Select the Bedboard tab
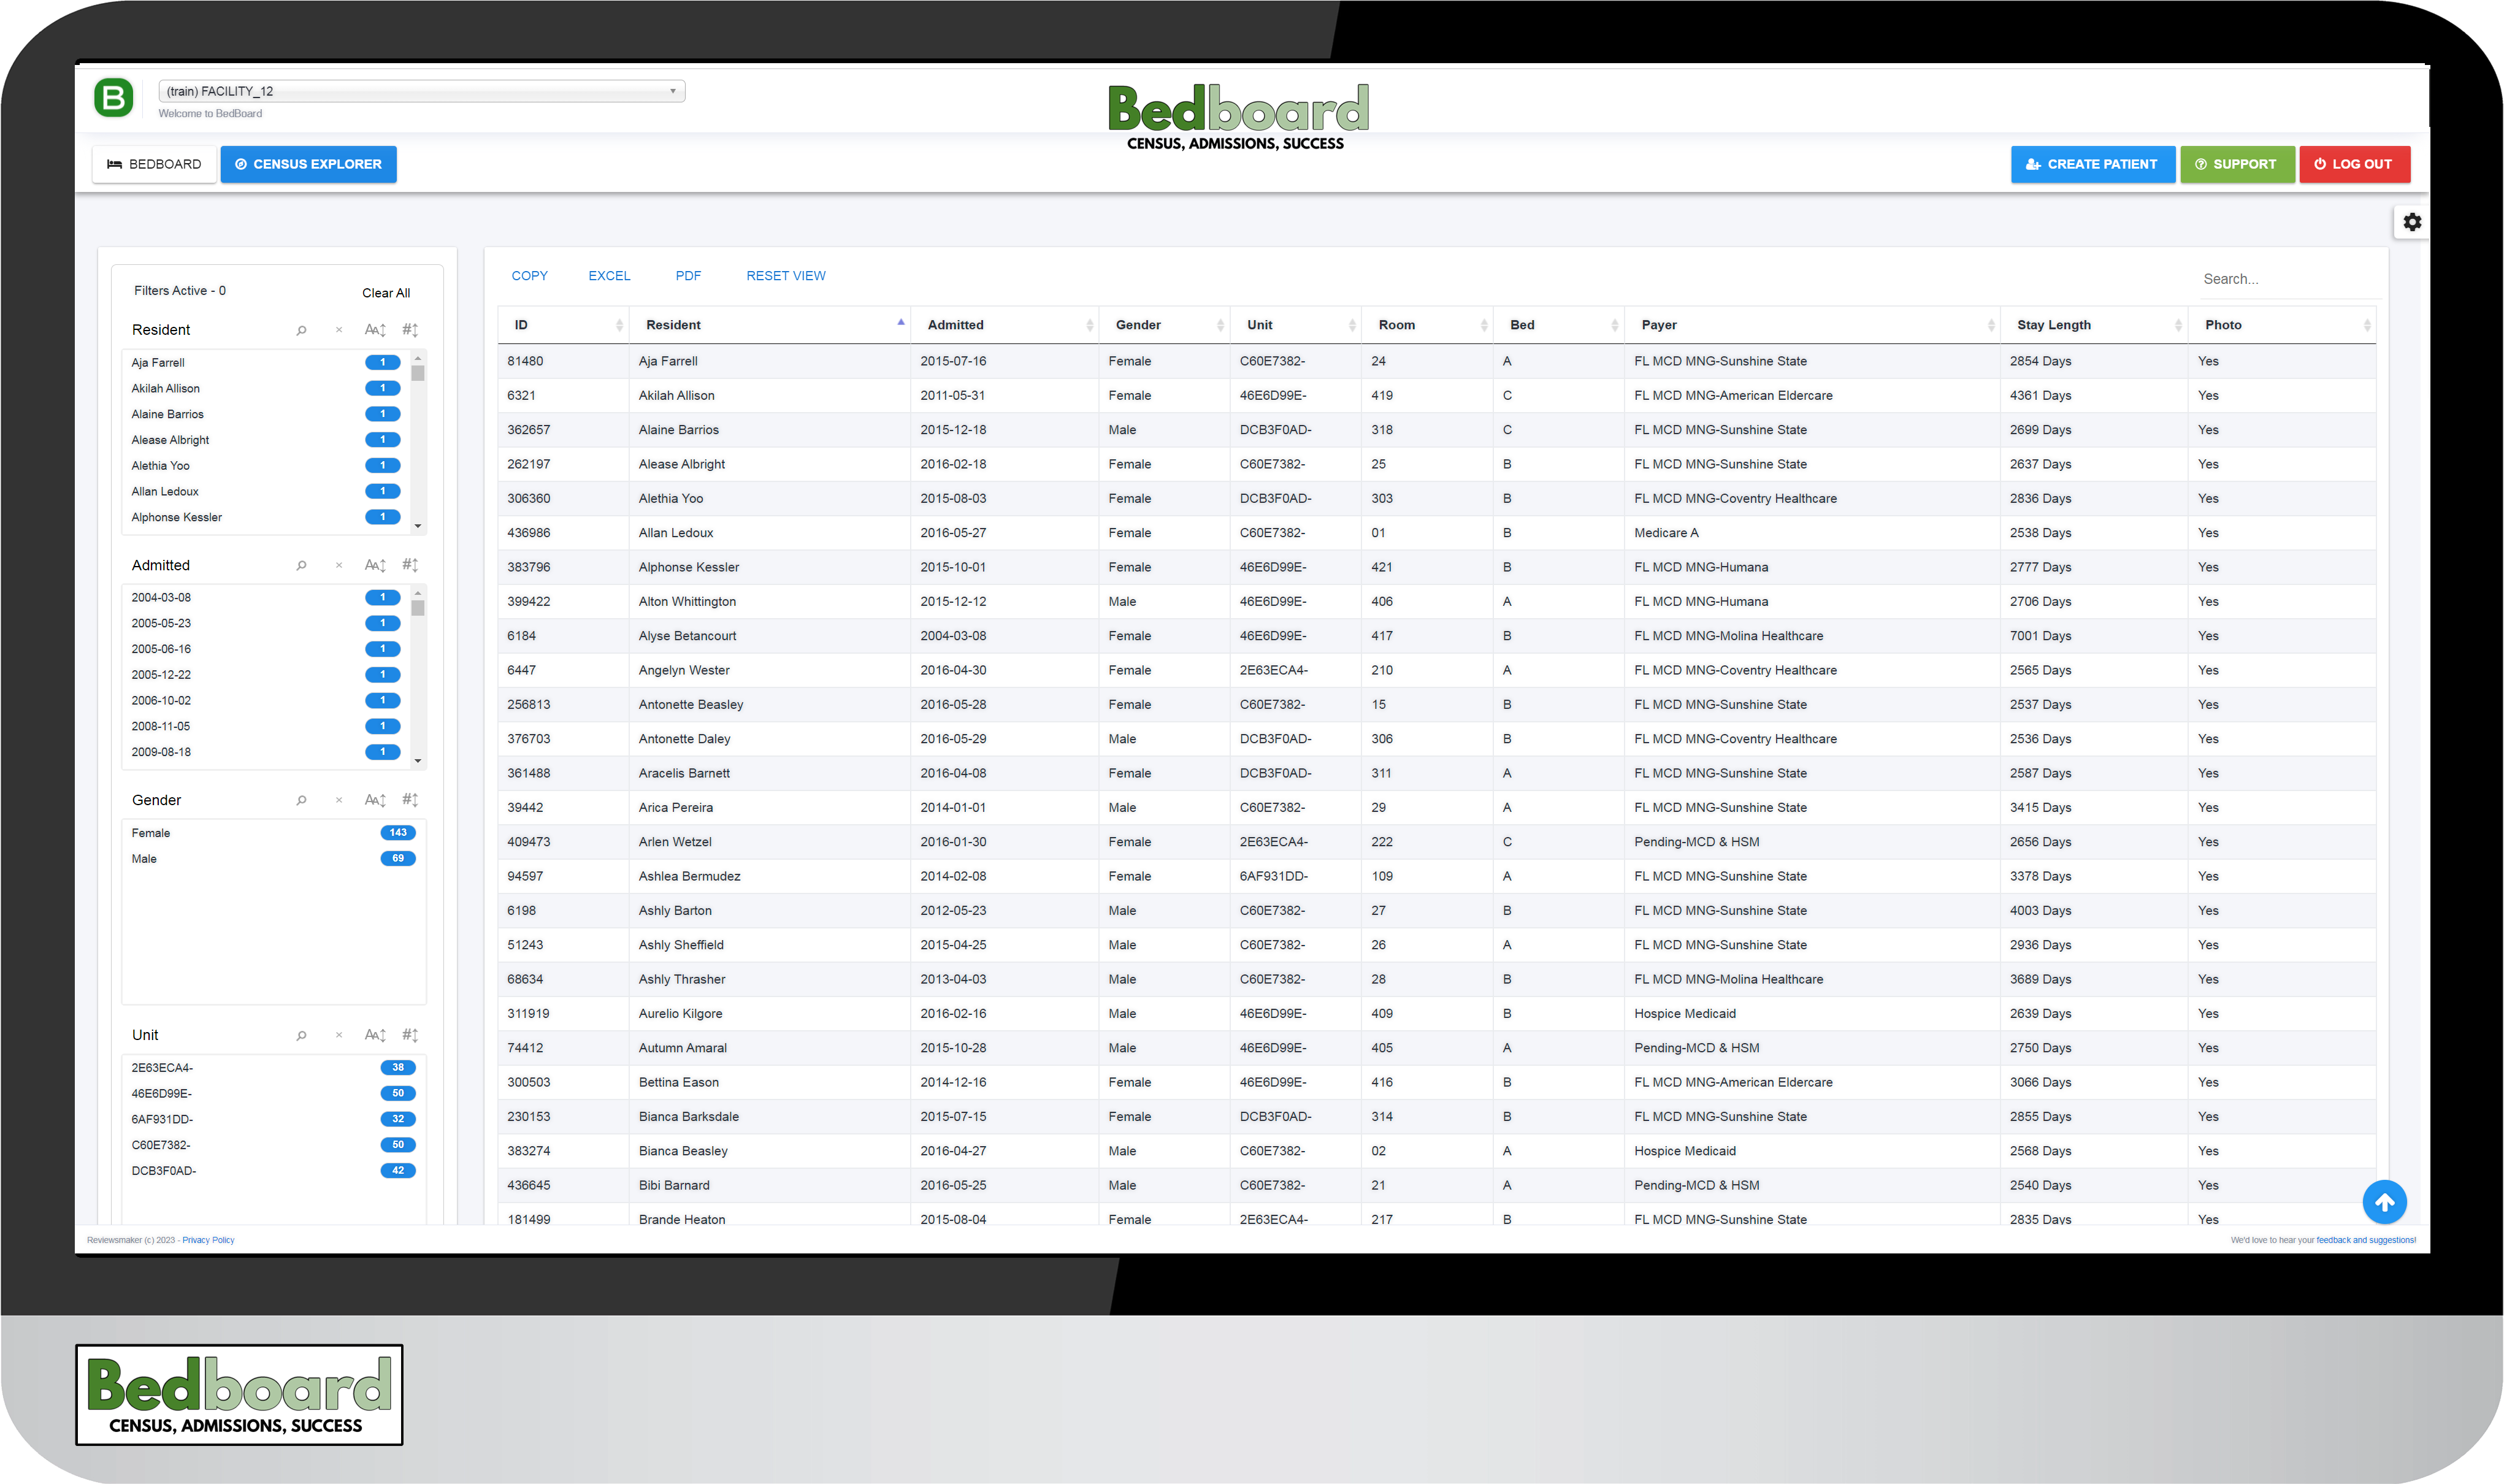 (x=154, y=164)
